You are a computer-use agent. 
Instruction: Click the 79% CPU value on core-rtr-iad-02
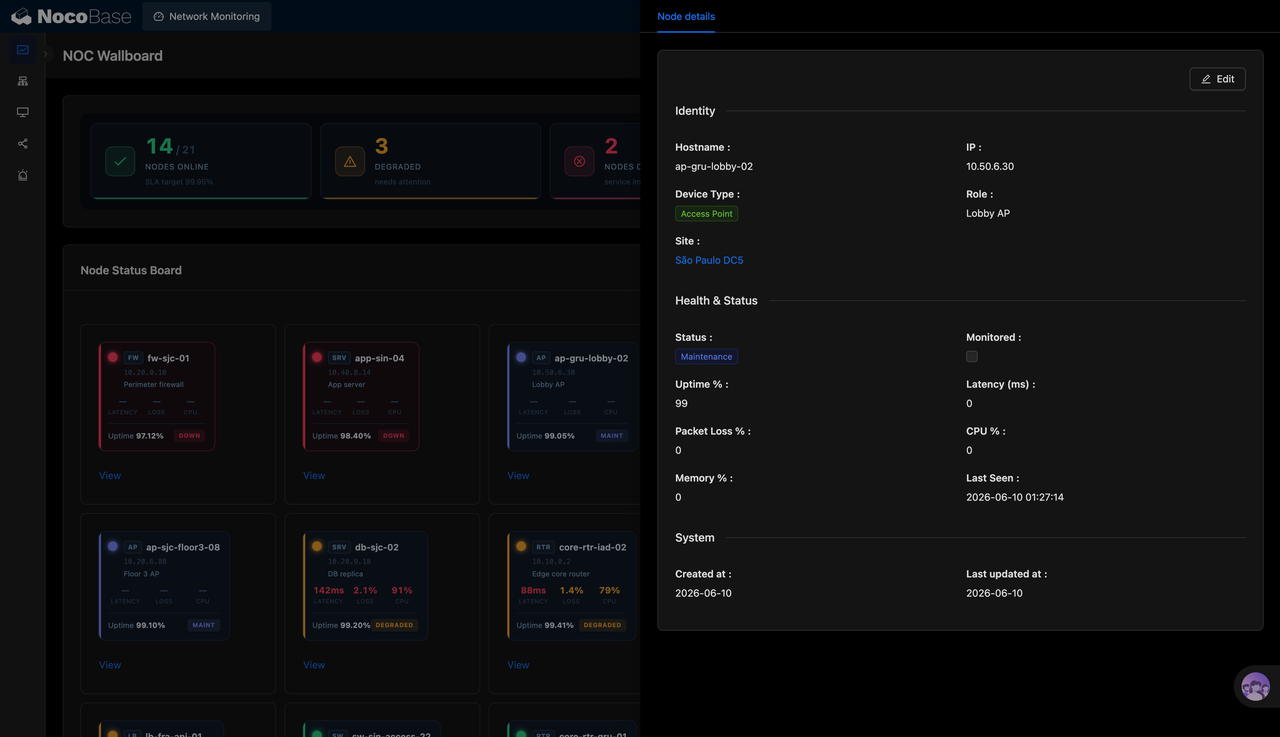click(x=609, y=590)
